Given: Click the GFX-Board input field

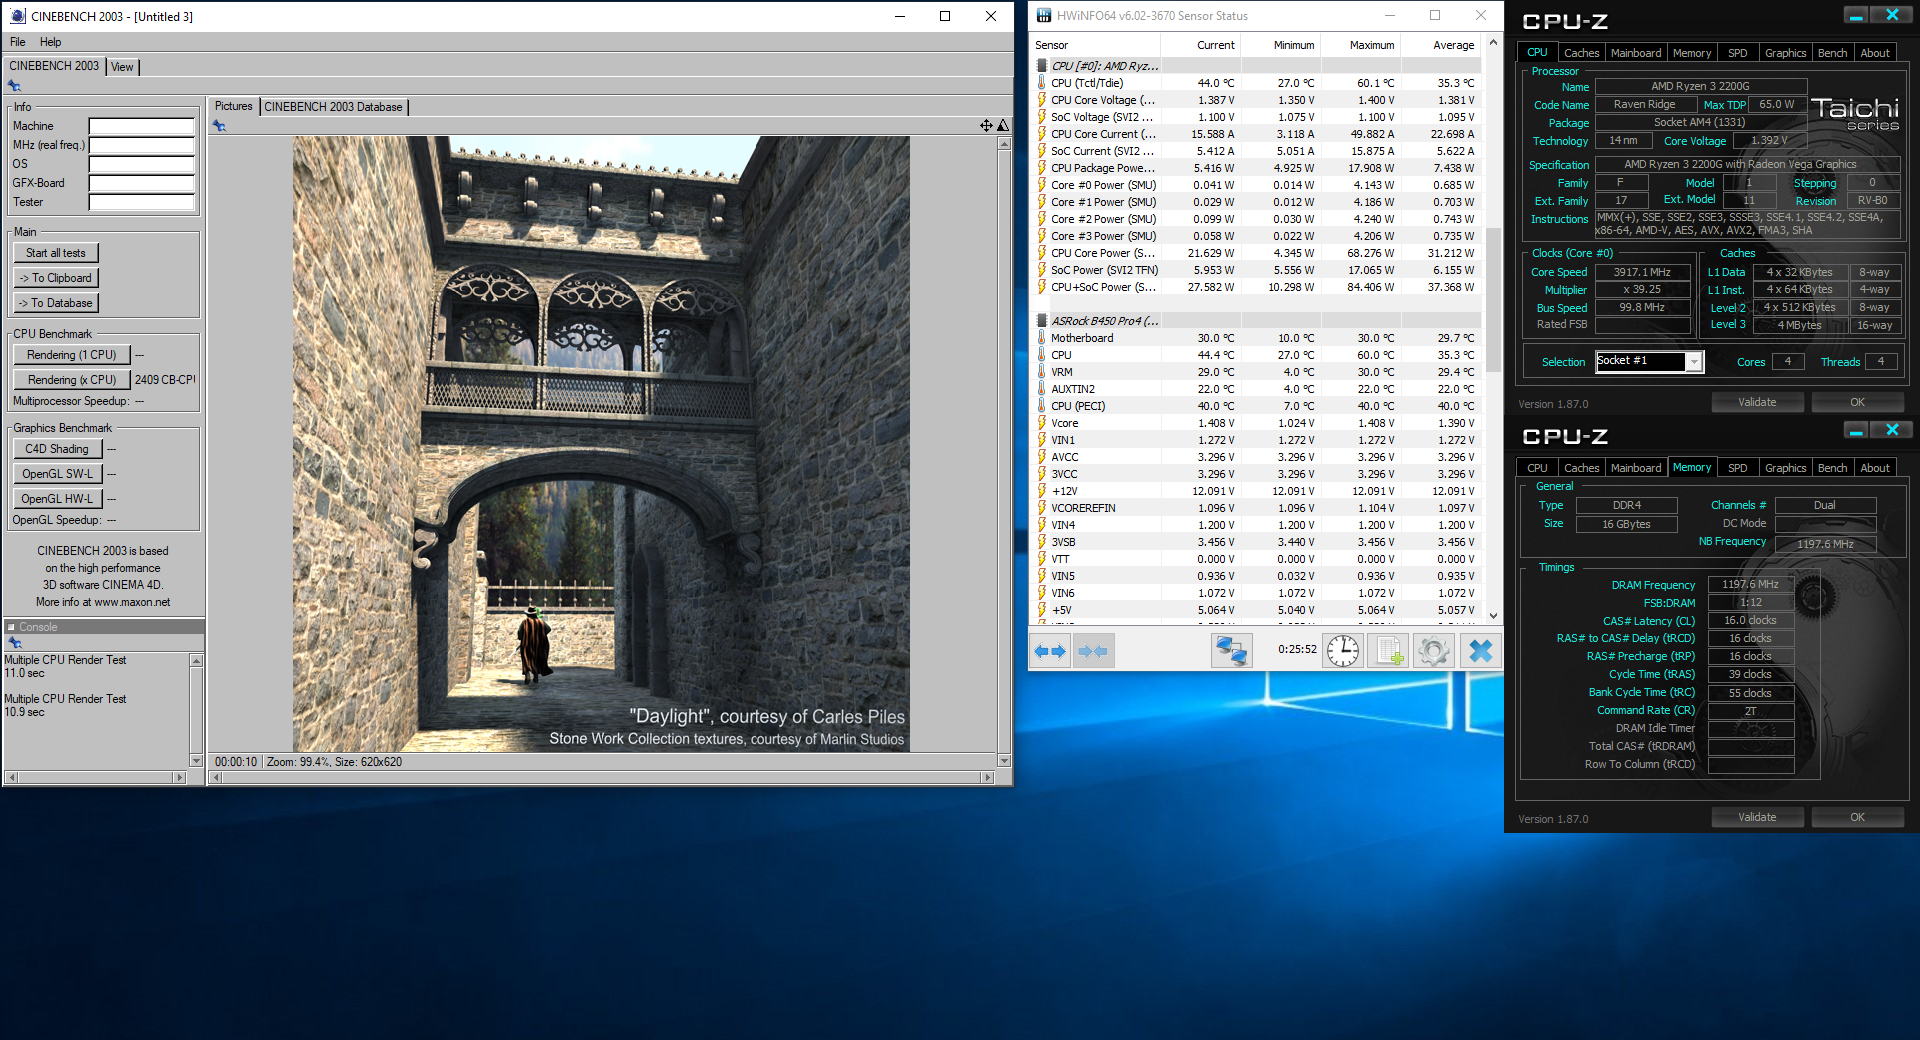Looking at the screenshot, I should [142, 183].
